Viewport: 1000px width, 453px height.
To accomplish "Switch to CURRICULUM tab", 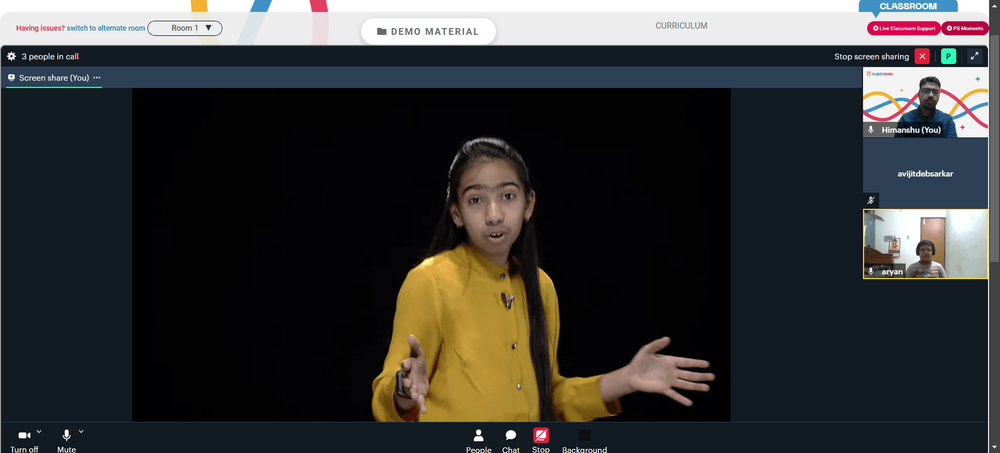I will pyautogui.click(x=681, y=26).
